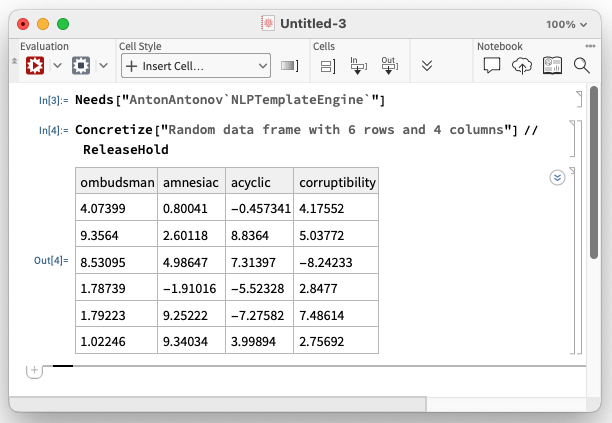Open the 100% zoom magnification menu
This screenshot has height=423, width=612.
[x=574, y=24]
